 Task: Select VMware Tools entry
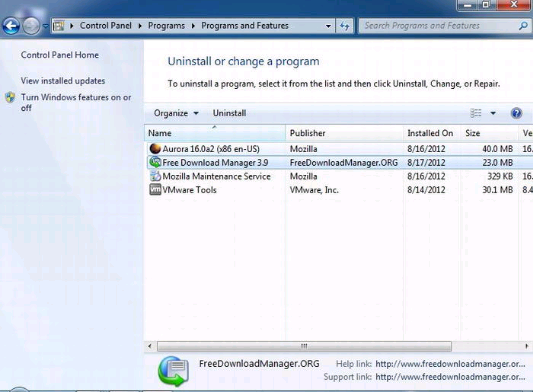pyautogui.click(x=339, y=190)
